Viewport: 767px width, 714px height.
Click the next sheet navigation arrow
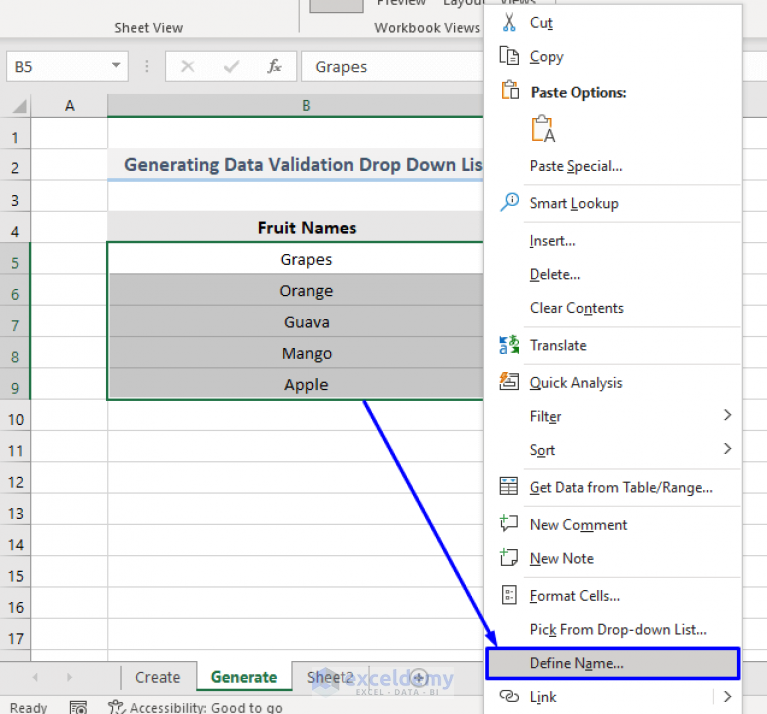pyautogui.click(x=69, y=677)
